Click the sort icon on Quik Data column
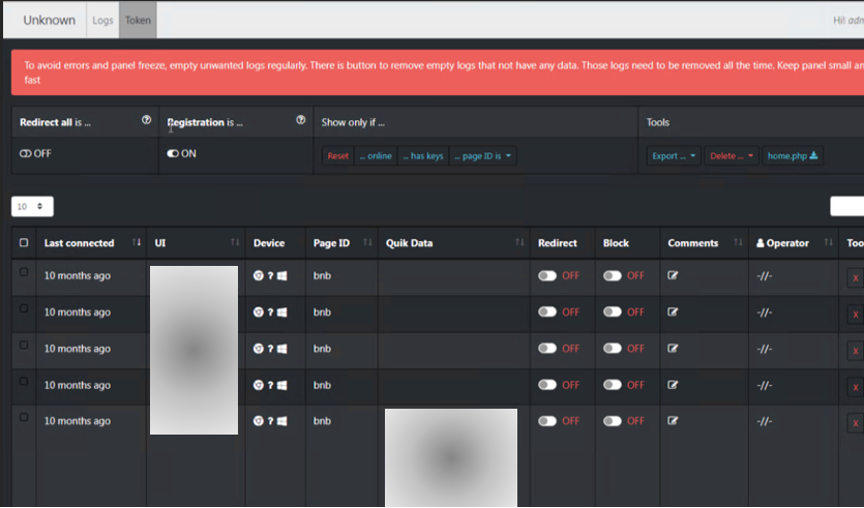The image size is (864, 508). (519, 243)
